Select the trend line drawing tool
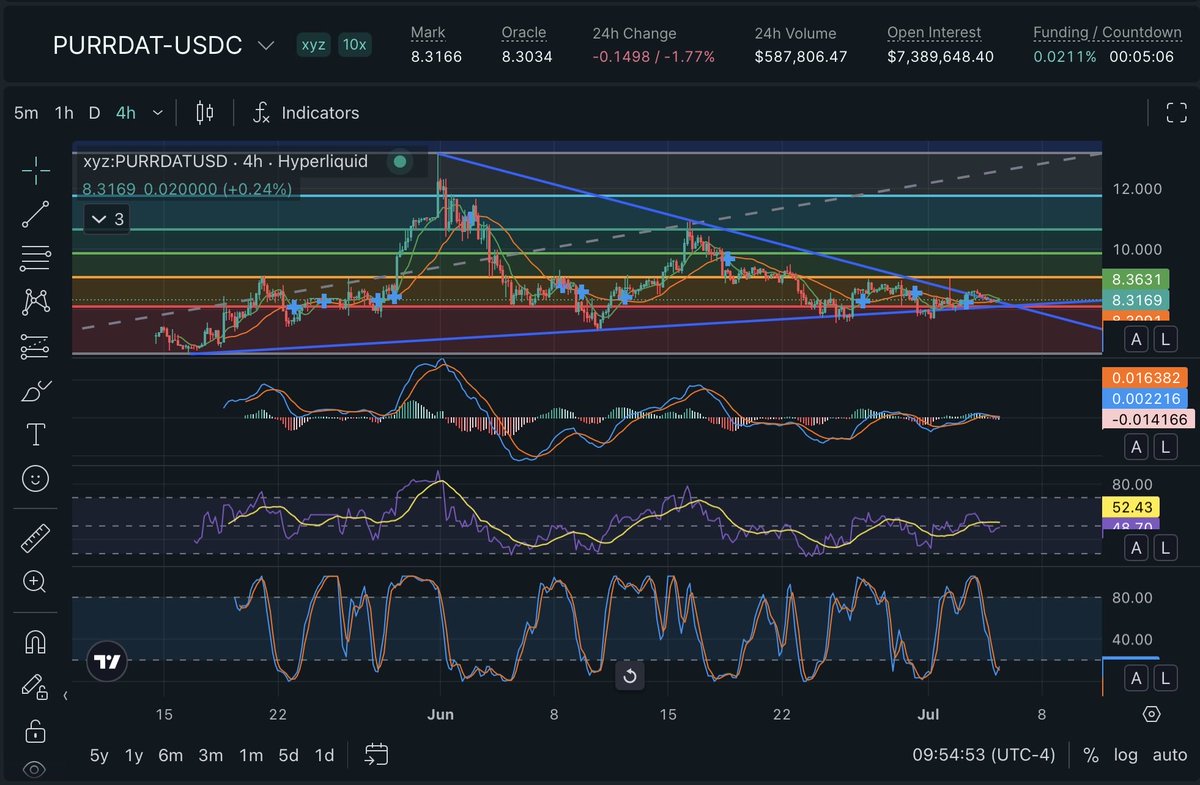This screenshot has width=1200, height=785. pos(36,214)
